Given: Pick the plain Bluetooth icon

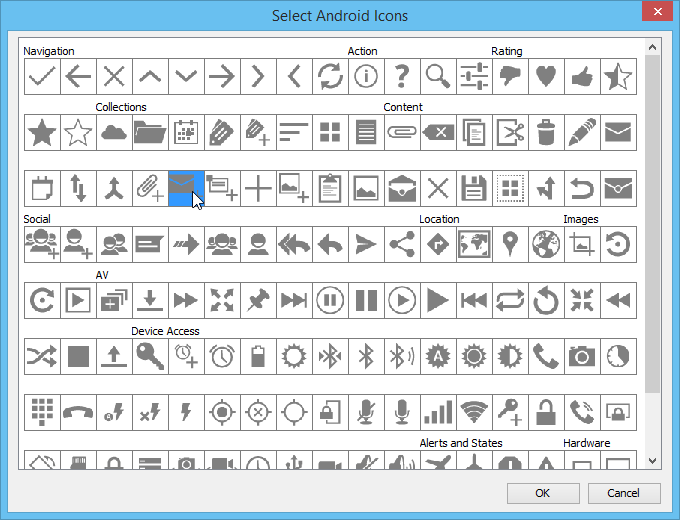Looking at the screenshot, I should pyautogui.click(x=366, y=356).
